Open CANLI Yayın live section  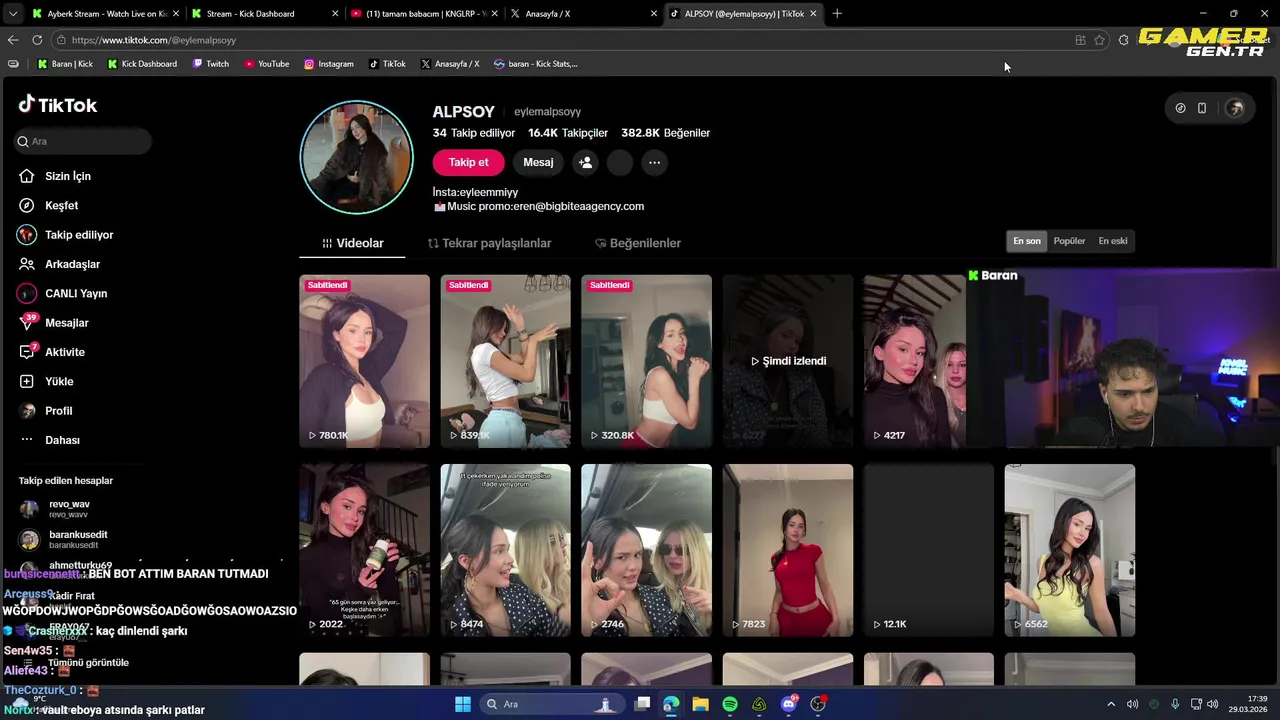[62, 293]
